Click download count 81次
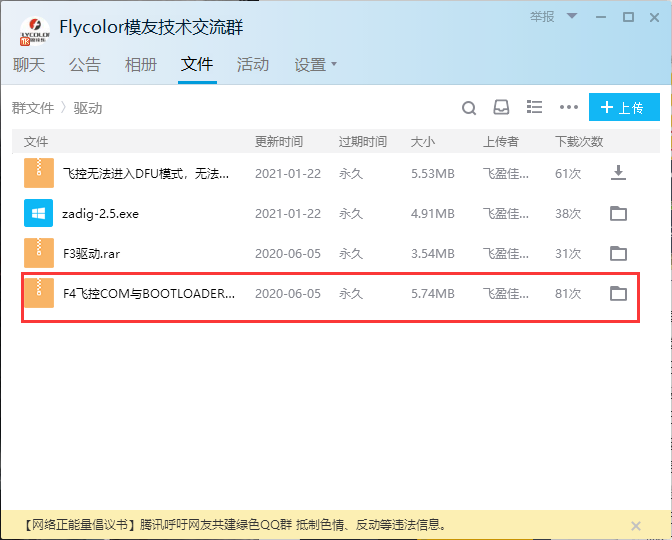 [x=568, y=294]
